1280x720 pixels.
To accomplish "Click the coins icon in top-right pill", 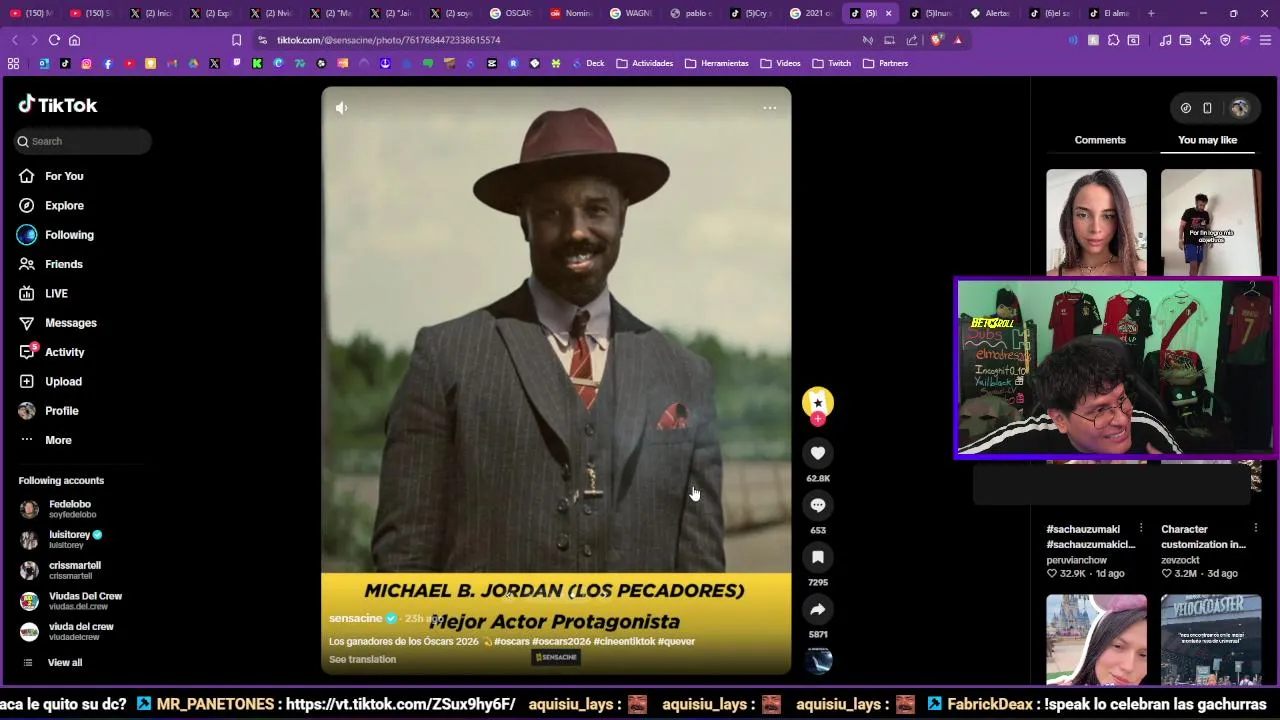I will (1186, 108).
